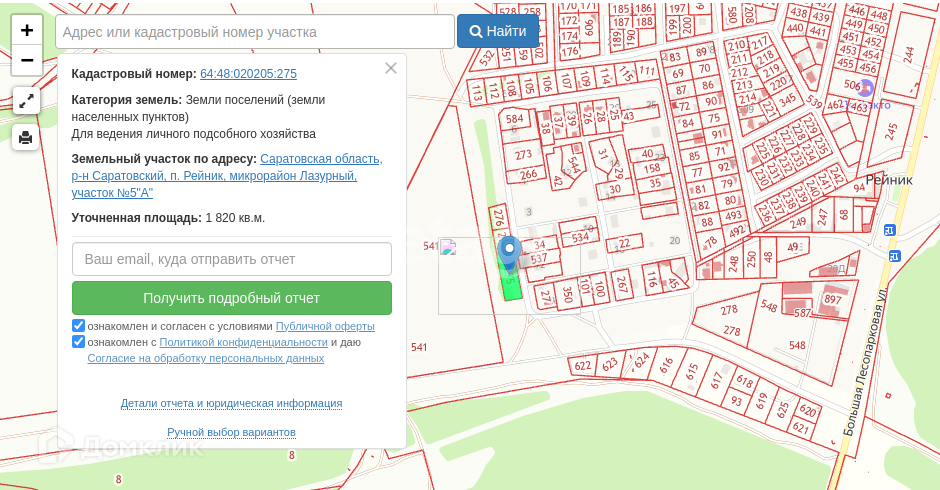Expand Детали отчета и юридическая информация

(231, 403)
